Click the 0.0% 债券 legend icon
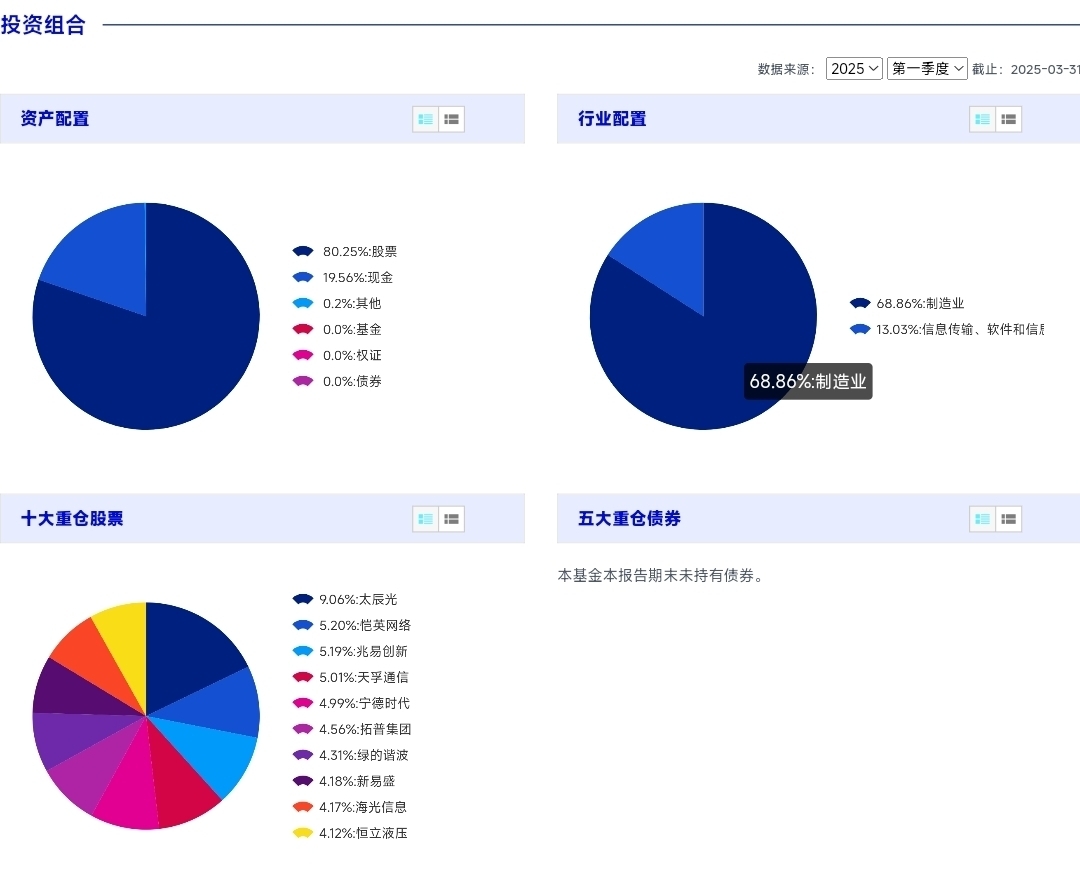 click(303, 381)
